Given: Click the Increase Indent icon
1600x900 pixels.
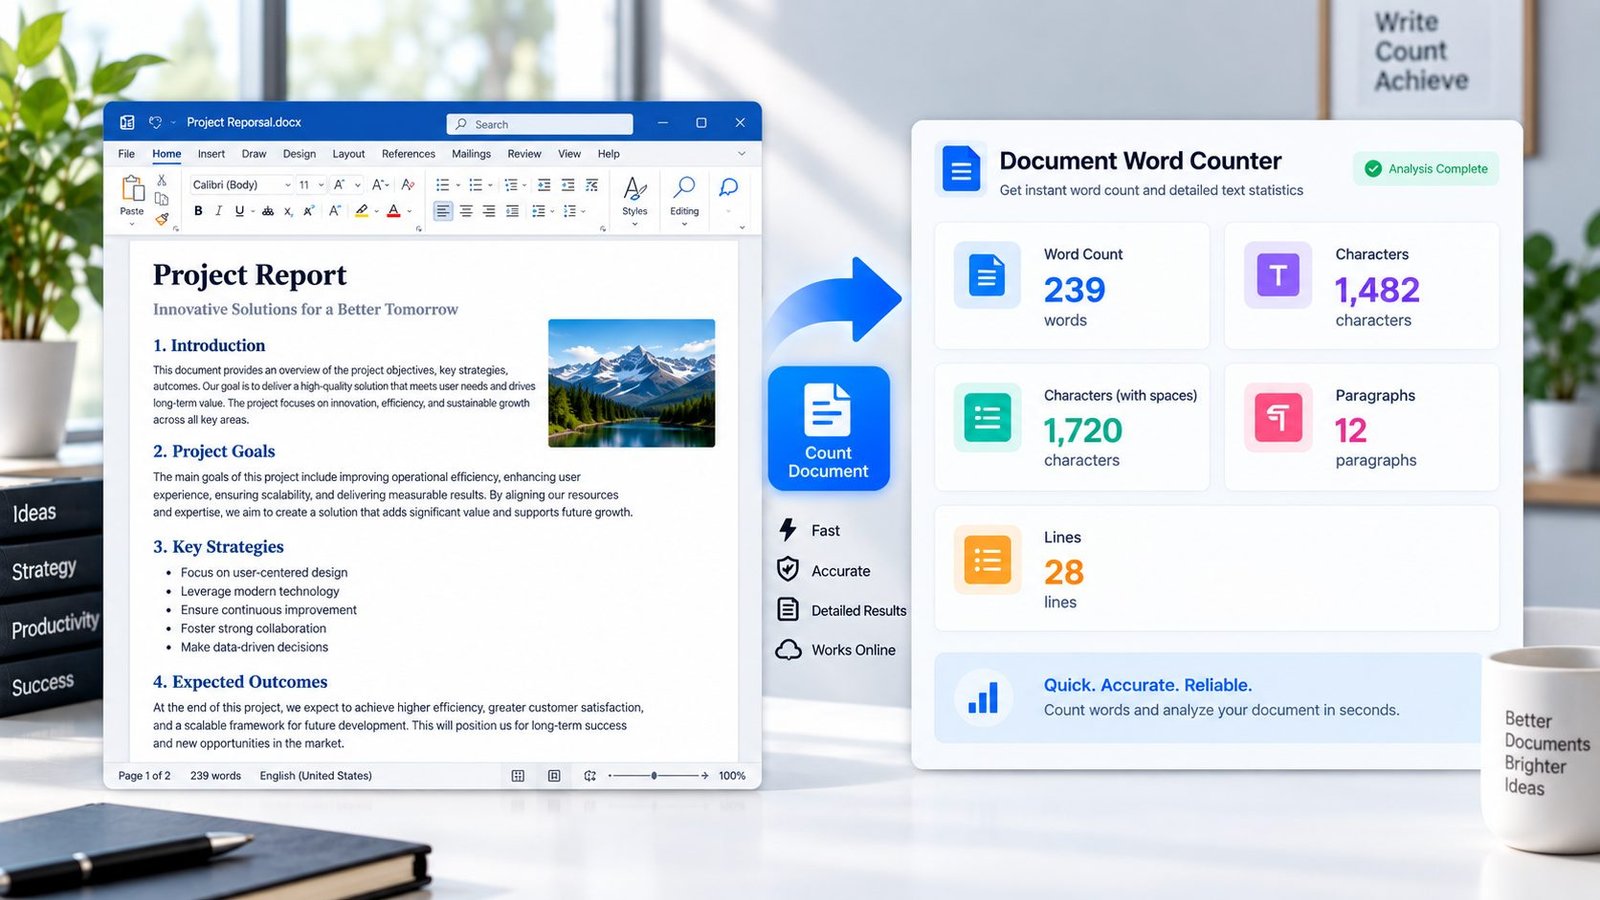Looking at the screenshot, I should (x=568, y=185).
